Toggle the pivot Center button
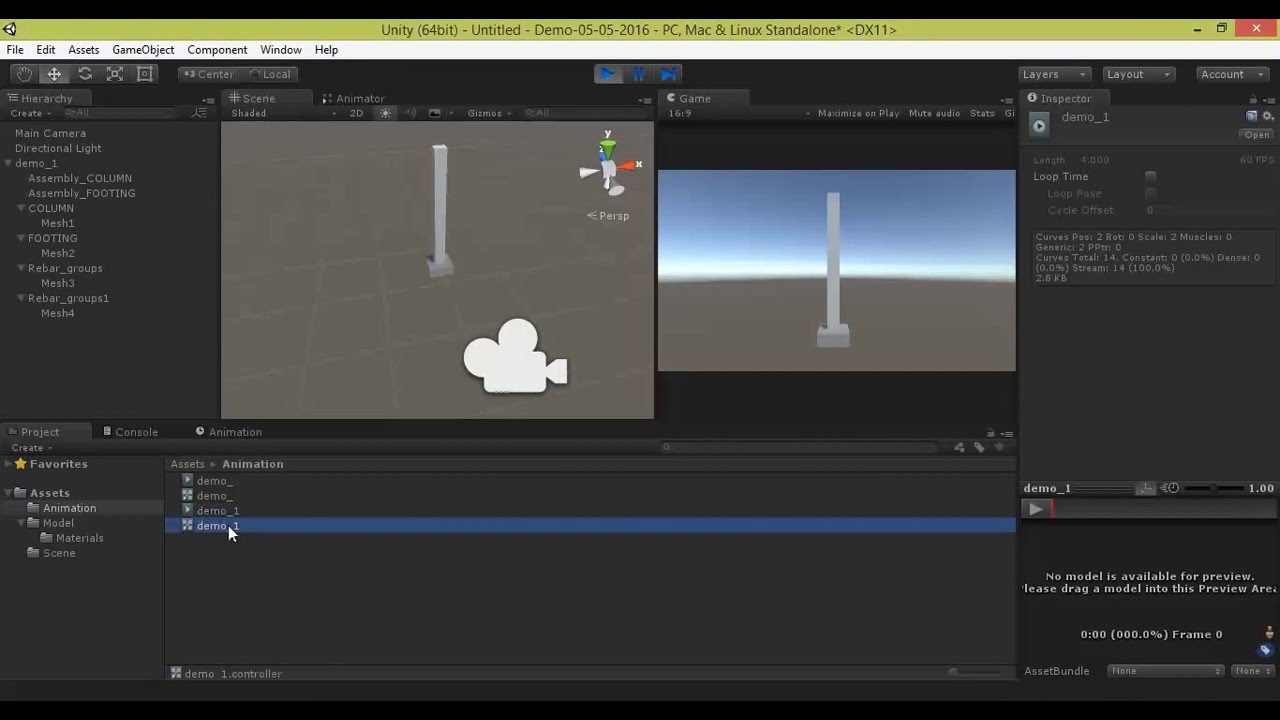 coord(208,74)
